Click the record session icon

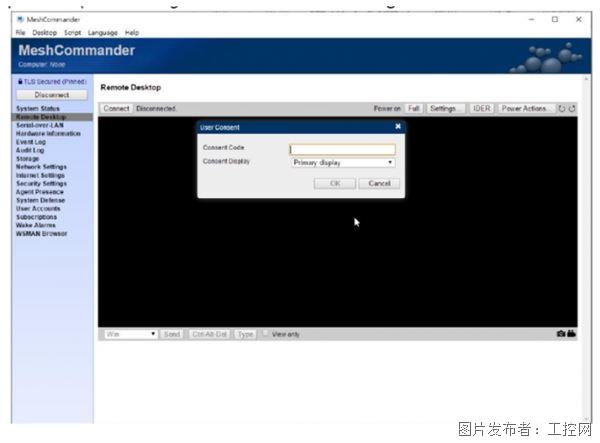click(571, 334)
